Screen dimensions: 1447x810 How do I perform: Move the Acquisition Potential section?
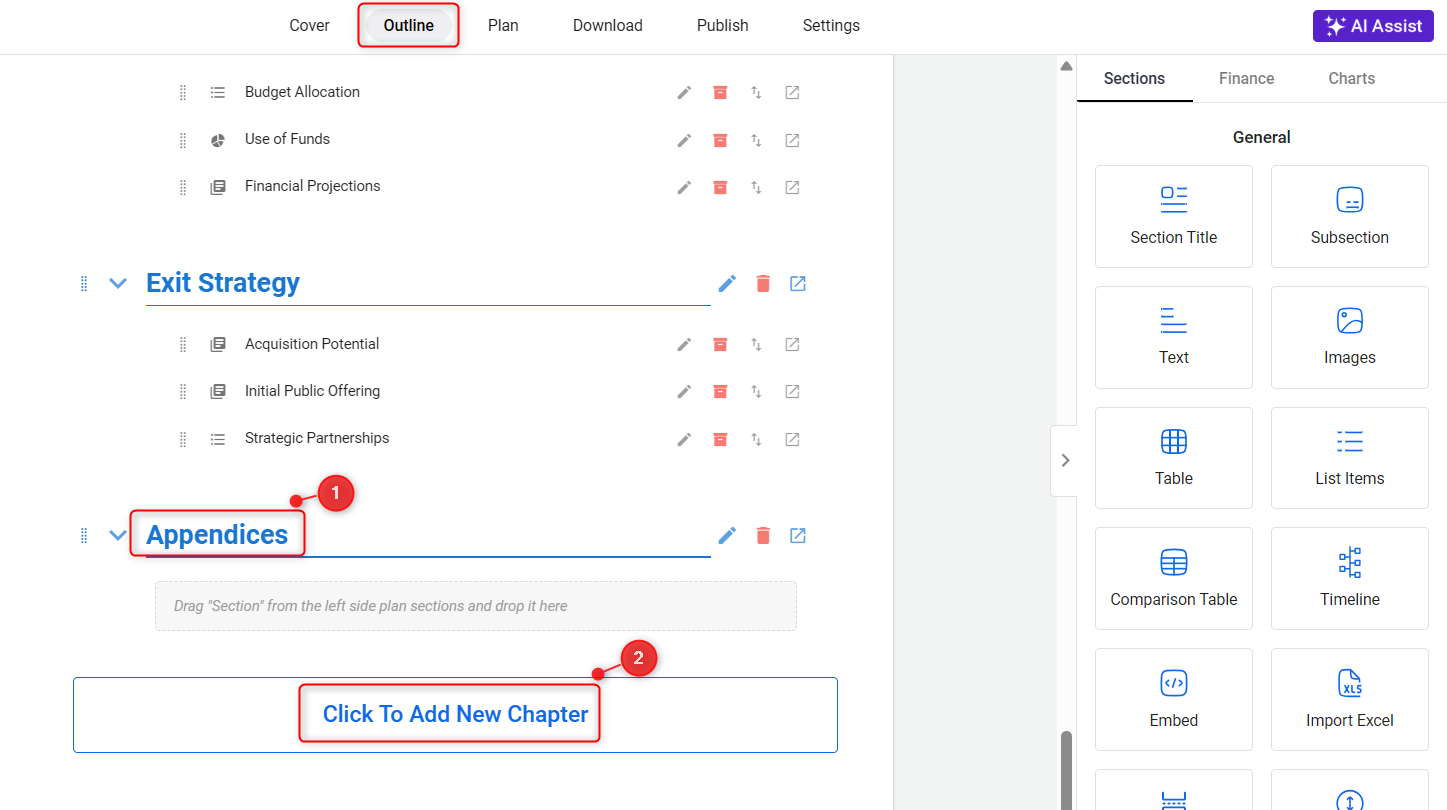point(757,344)
